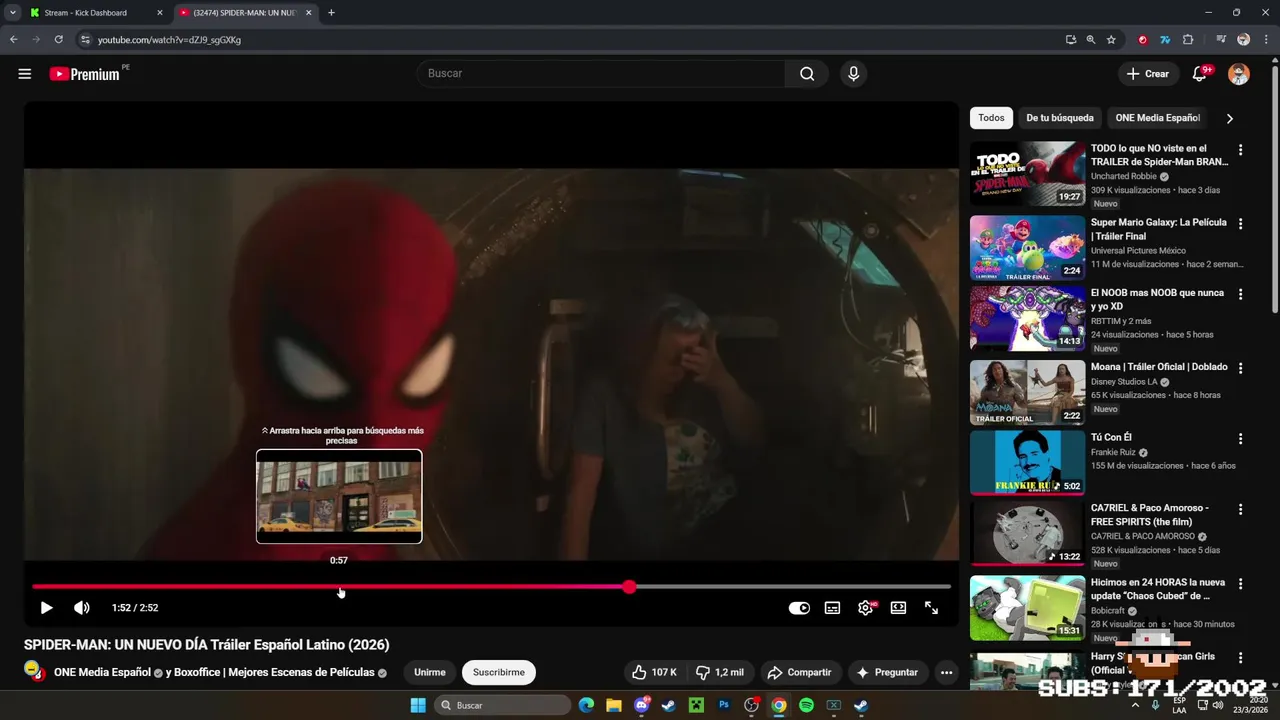Open the Spider-Man Brand New Day breakdown thumbnail
The height and width of the screenshot is (720, 1280).
pyautogui.click(x=1027, y=174)
